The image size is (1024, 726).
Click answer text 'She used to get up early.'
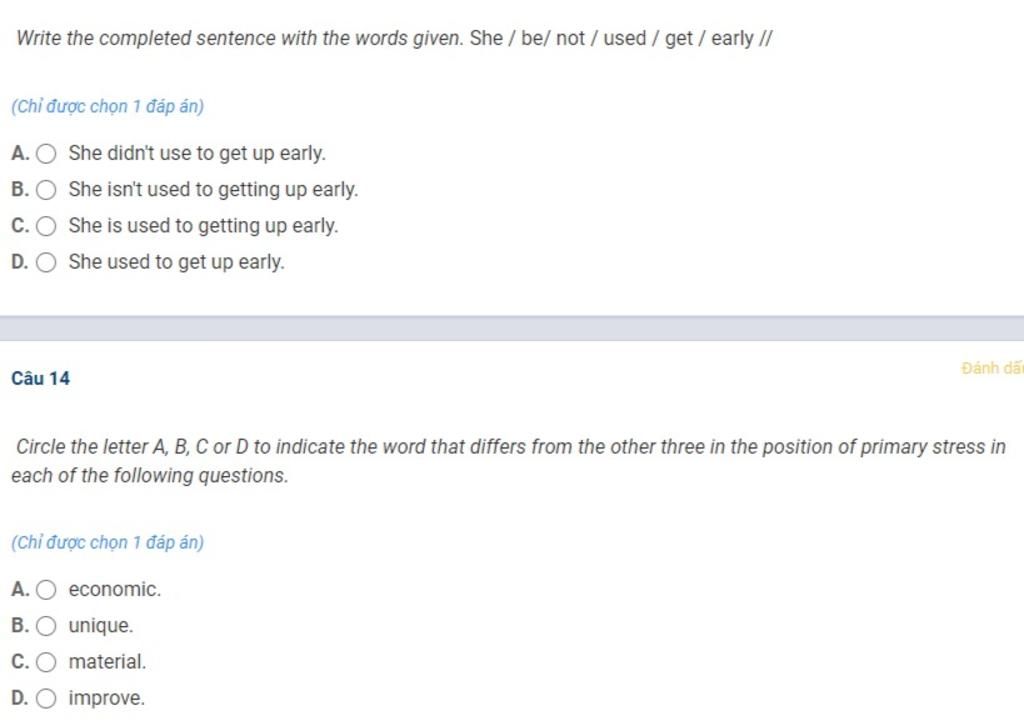point(176,262)
